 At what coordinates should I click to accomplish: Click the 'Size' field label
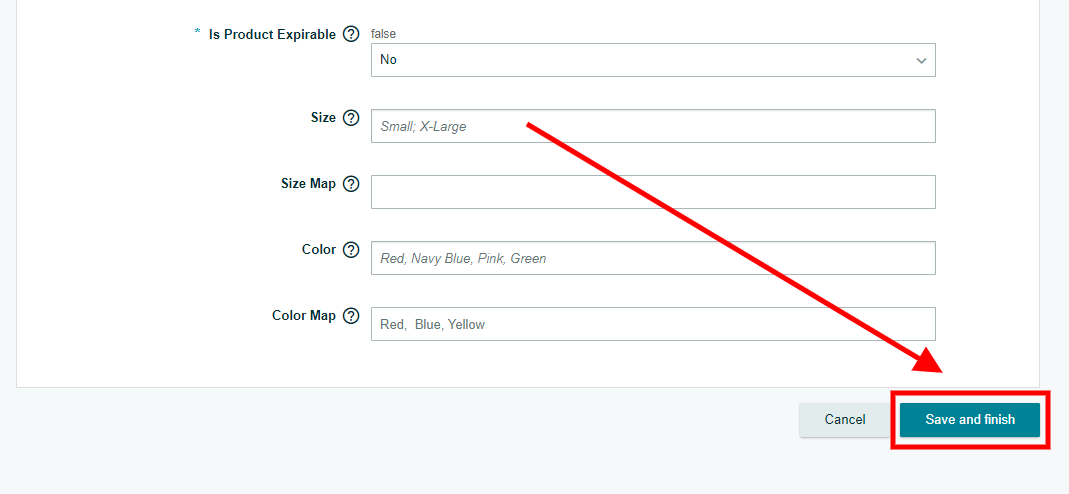[323, 117]
